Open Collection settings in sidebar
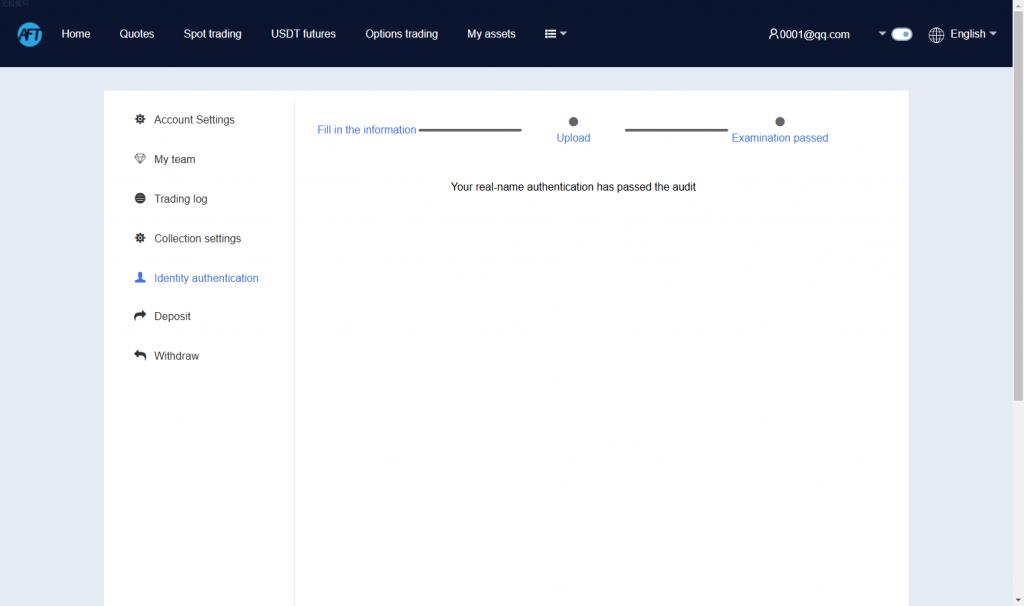The image size is (1024, 606). pyautogui.click(x=197, y=238)
